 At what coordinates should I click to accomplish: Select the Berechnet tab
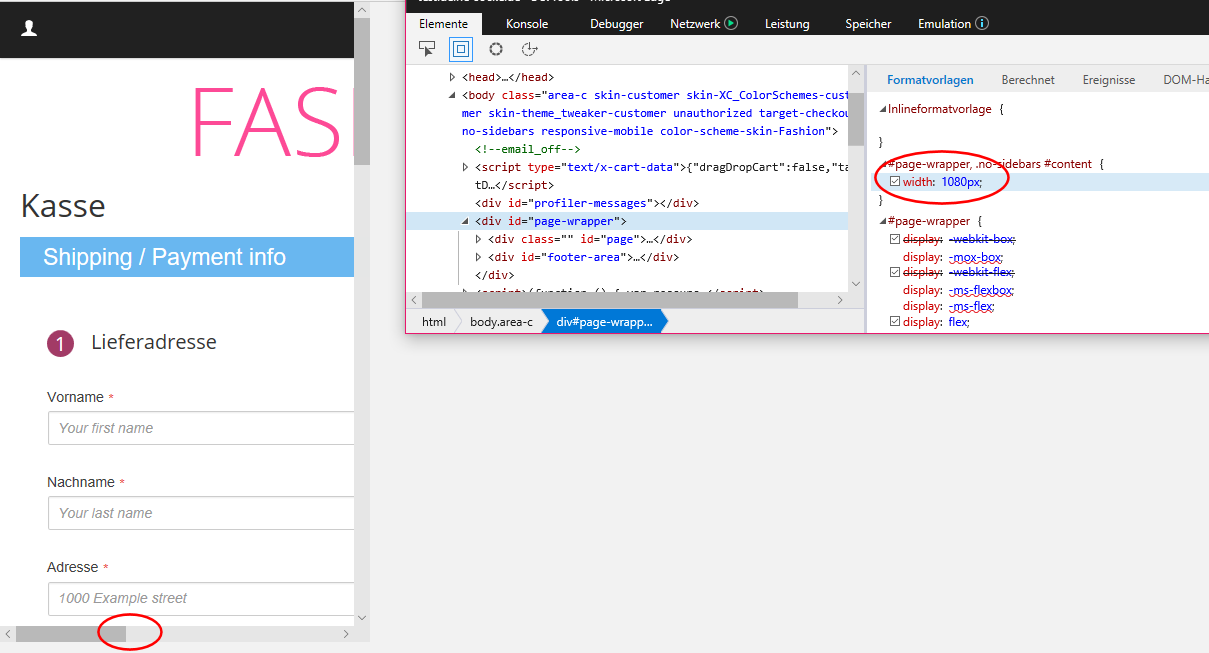[1028, 80]
